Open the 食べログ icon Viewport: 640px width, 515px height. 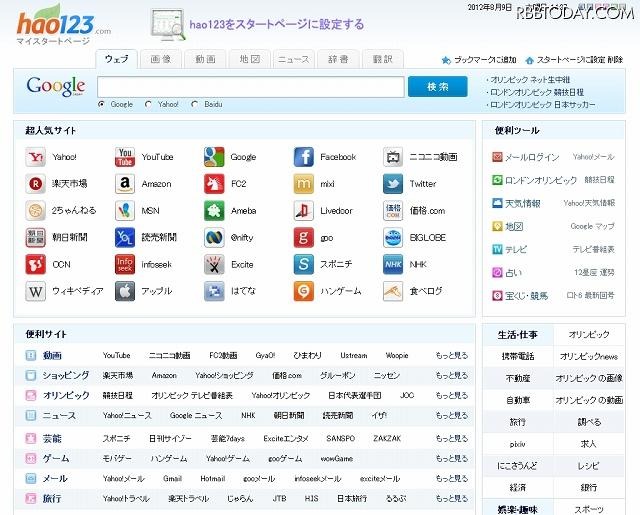tap(393, 291)
